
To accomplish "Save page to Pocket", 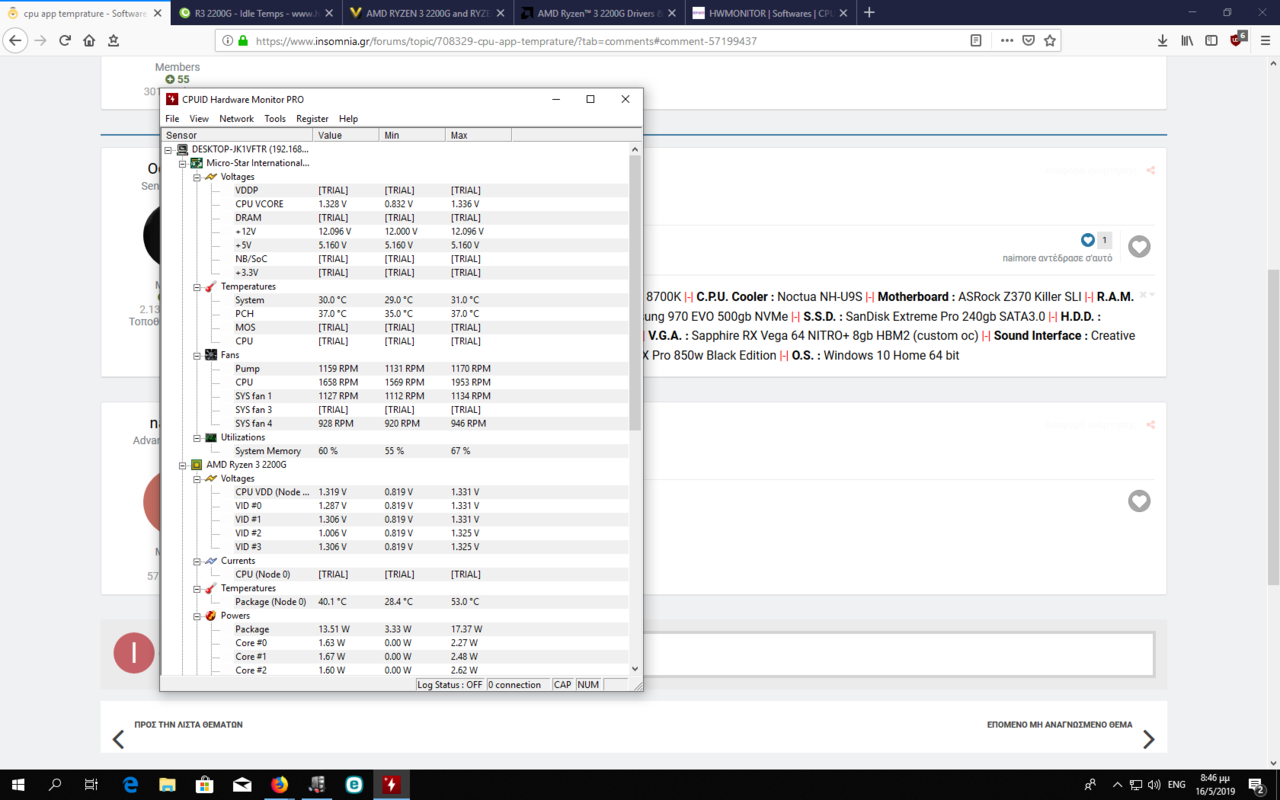I will point(1028,41).
